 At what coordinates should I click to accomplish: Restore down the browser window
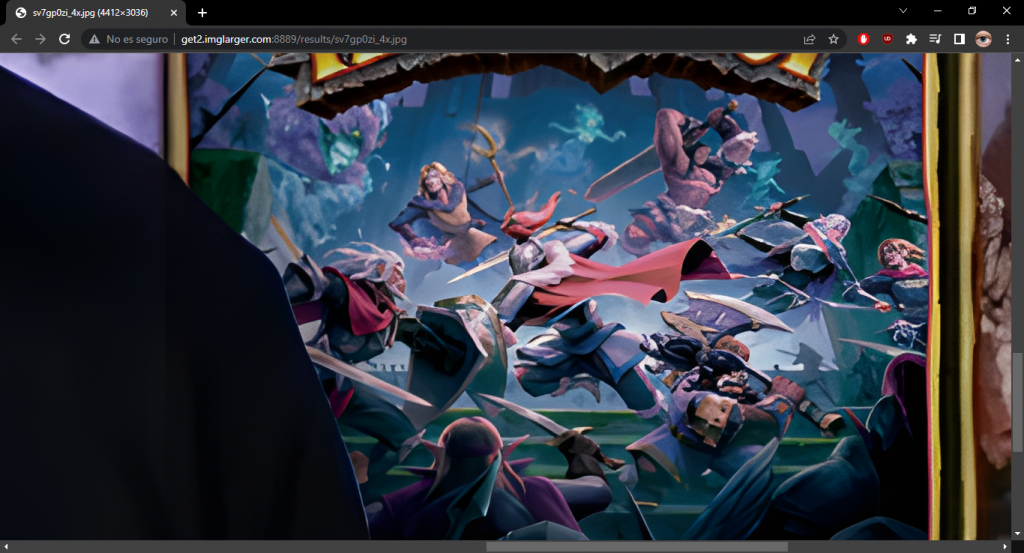972,11
